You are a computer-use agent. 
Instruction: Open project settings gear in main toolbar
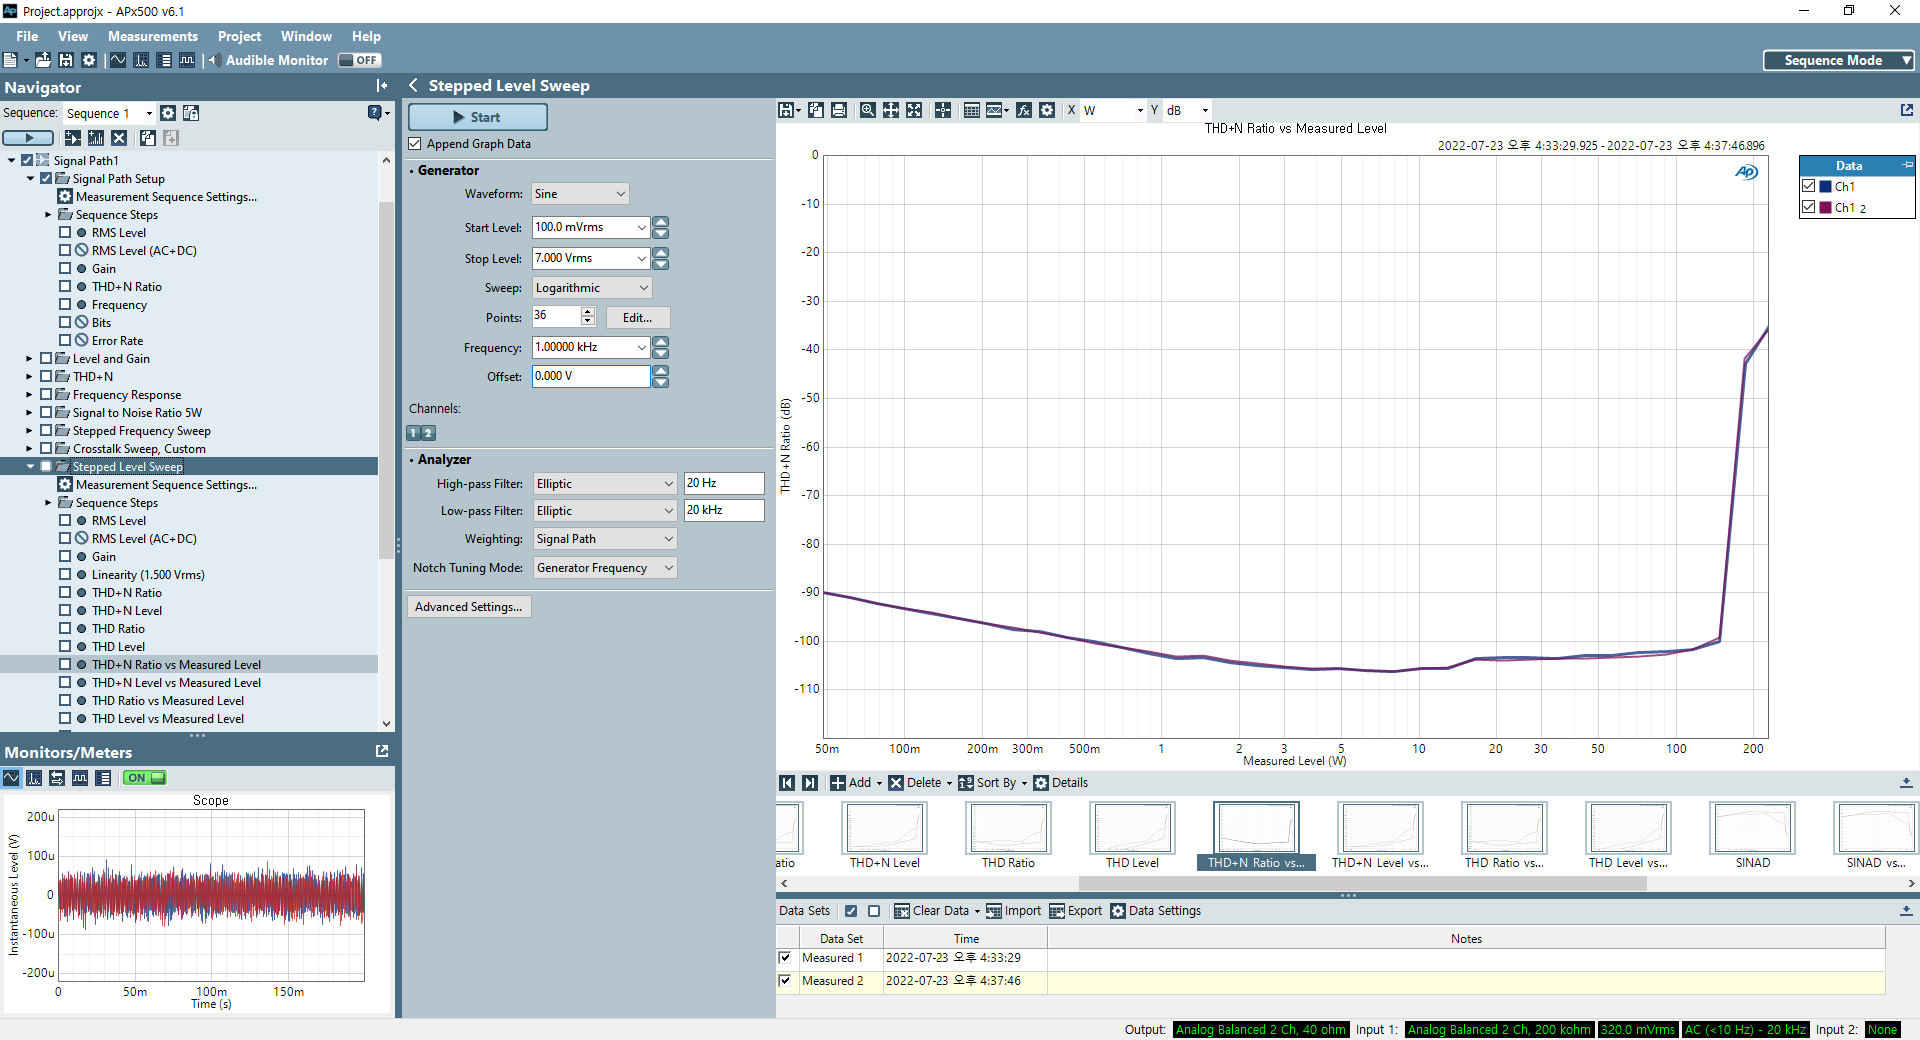89,60
